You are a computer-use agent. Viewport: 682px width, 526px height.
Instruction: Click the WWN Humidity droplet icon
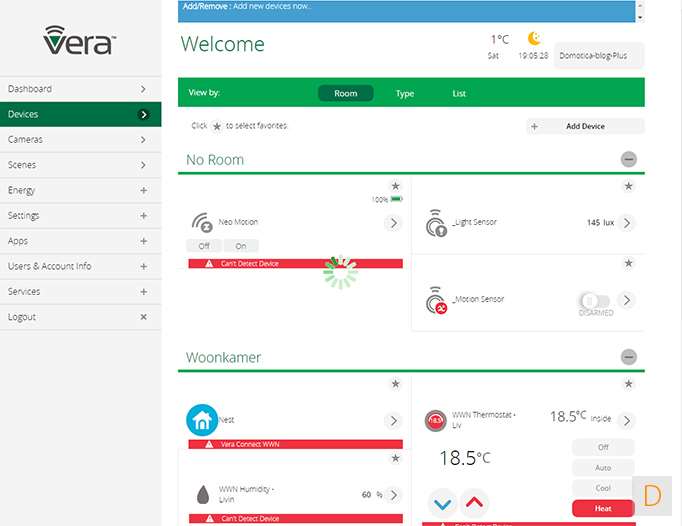(x=201, y=494)
